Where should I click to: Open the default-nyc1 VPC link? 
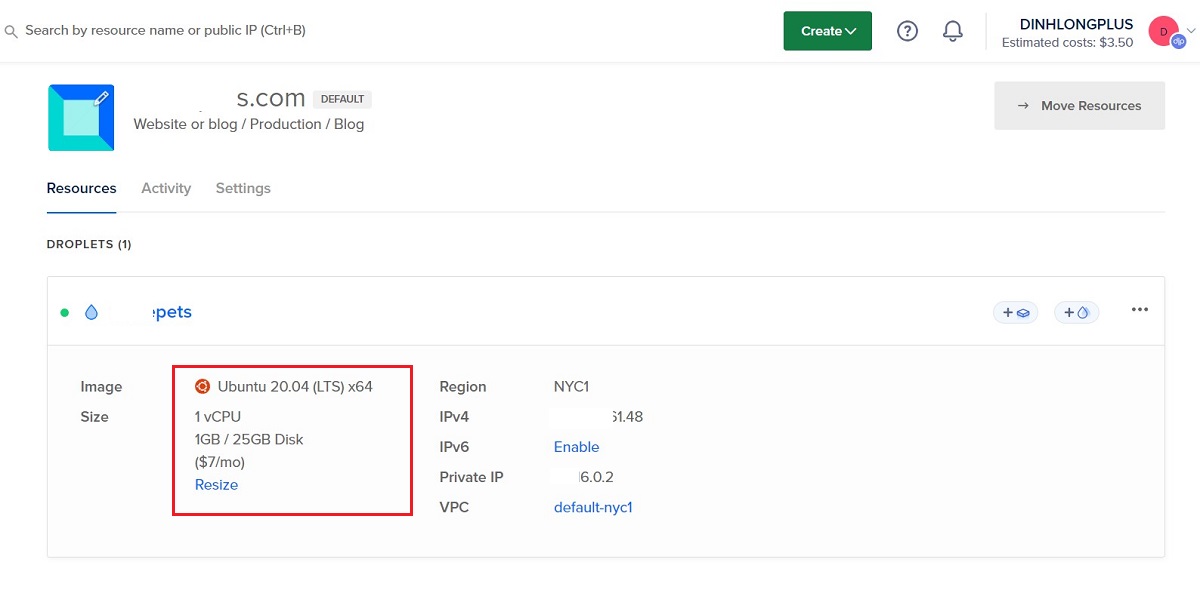click(x=595, y=507)
